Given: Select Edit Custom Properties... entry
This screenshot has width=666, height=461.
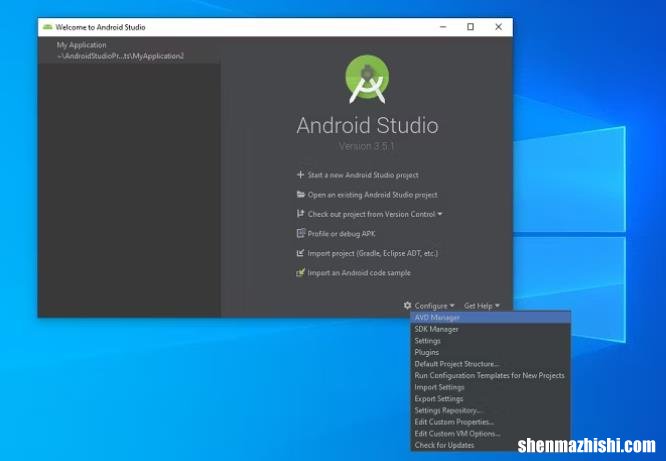Looking at the screenshot, I should pyautogui.click(x=491, y=422).
